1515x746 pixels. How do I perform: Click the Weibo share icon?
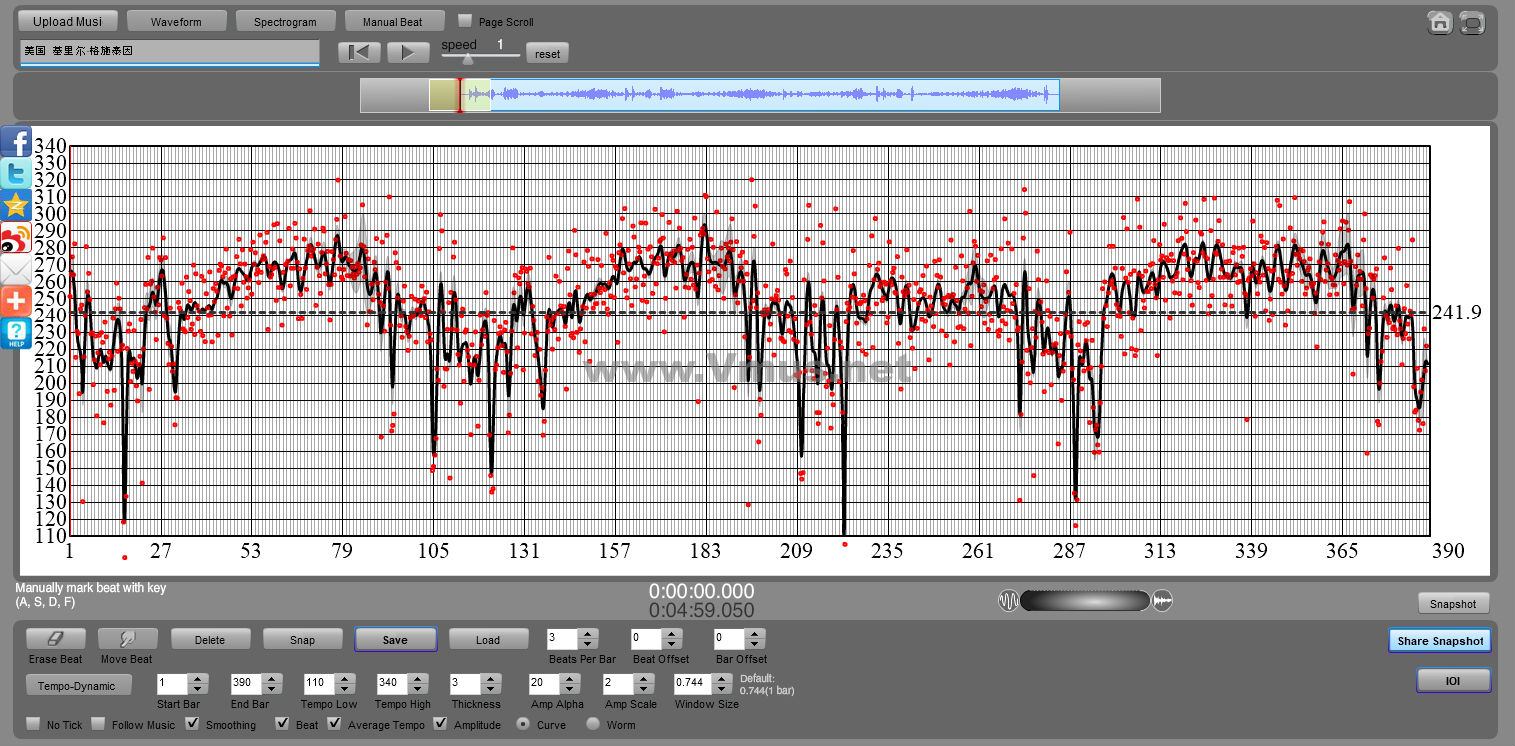point(15,238)
